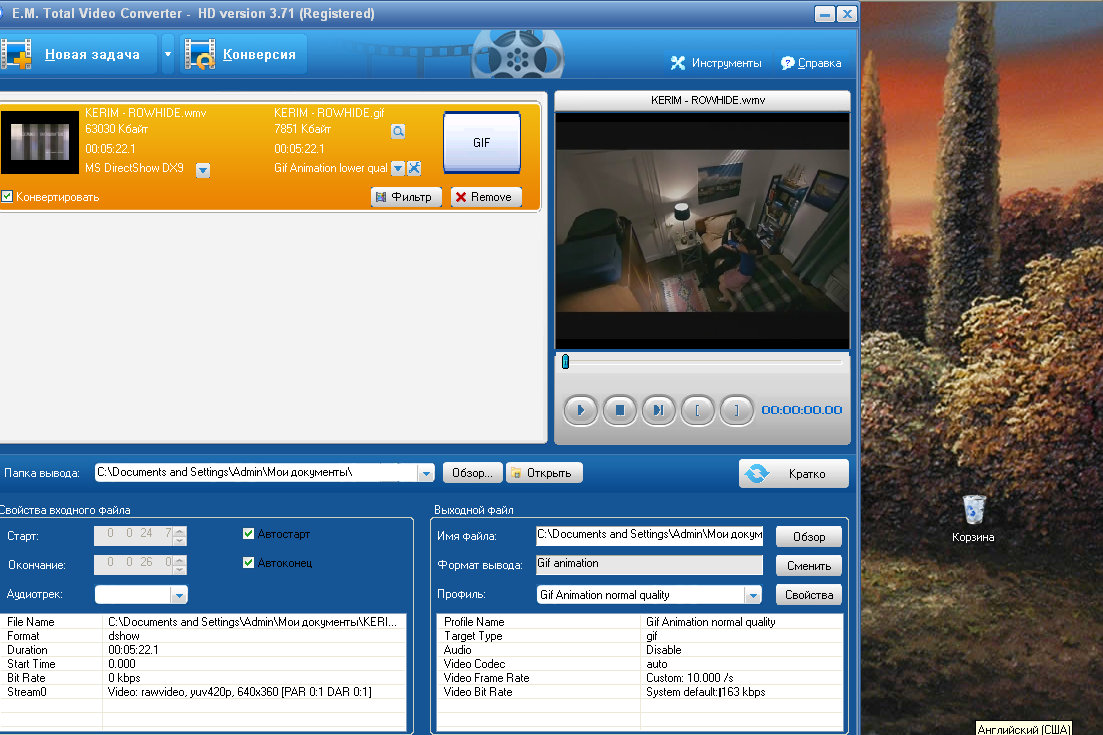Open profile Свойства button
Viewport: 1103px width, 735px height.
[809, 594]
